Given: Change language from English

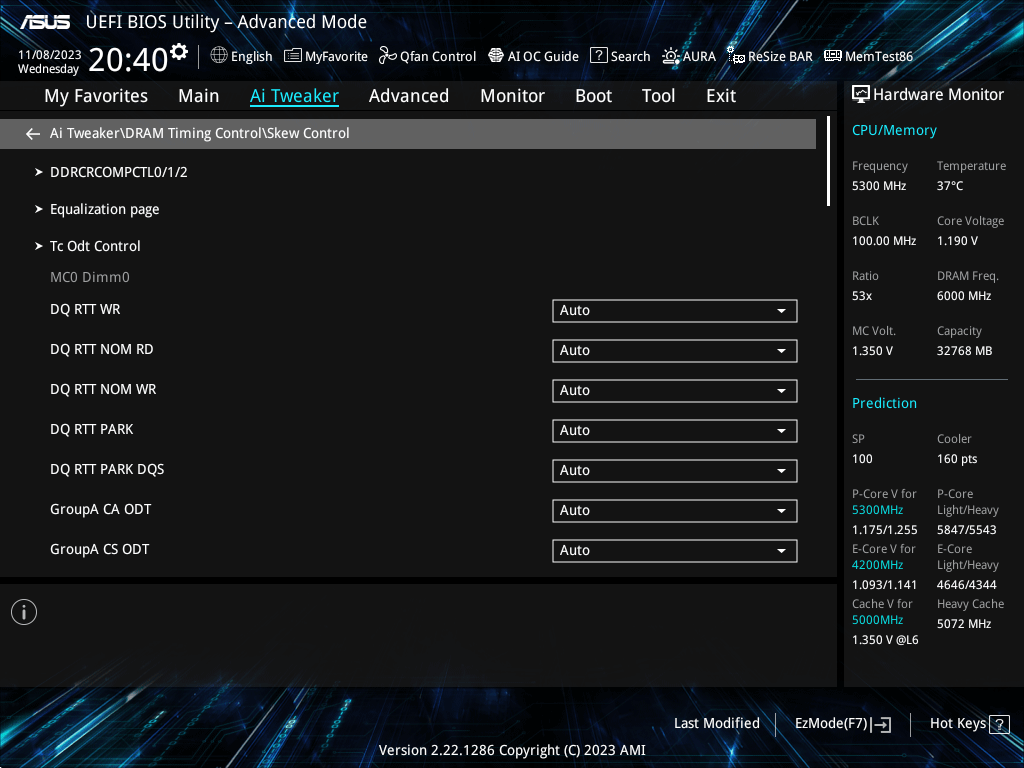Looking at the screenshot, I should coord(251,57).
